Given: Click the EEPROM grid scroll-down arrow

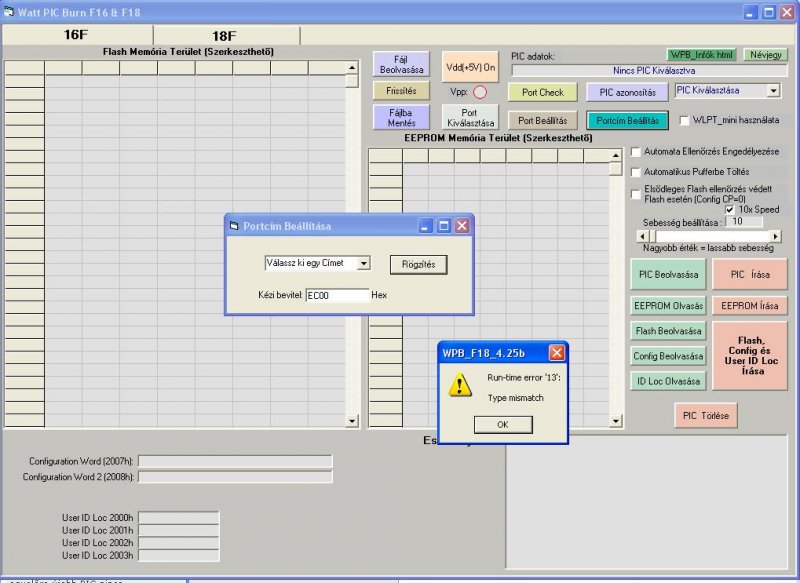Looking at the screenshot, I should point(616,421).
